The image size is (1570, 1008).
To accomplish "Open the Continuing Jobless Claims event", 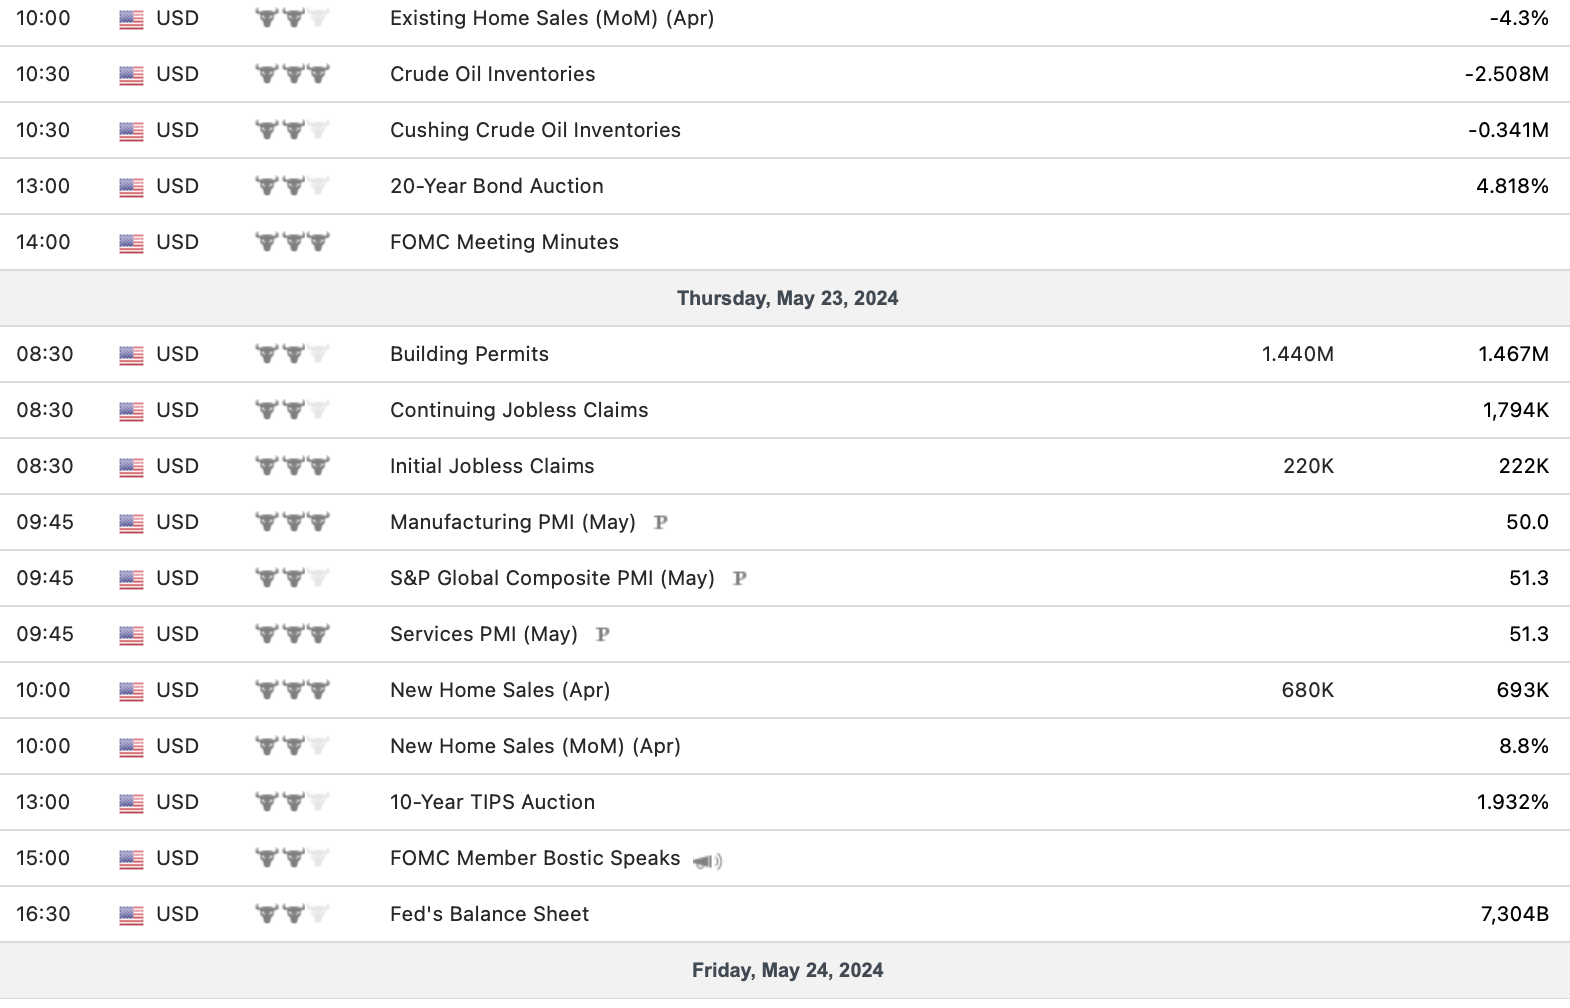I will point(518,410).
